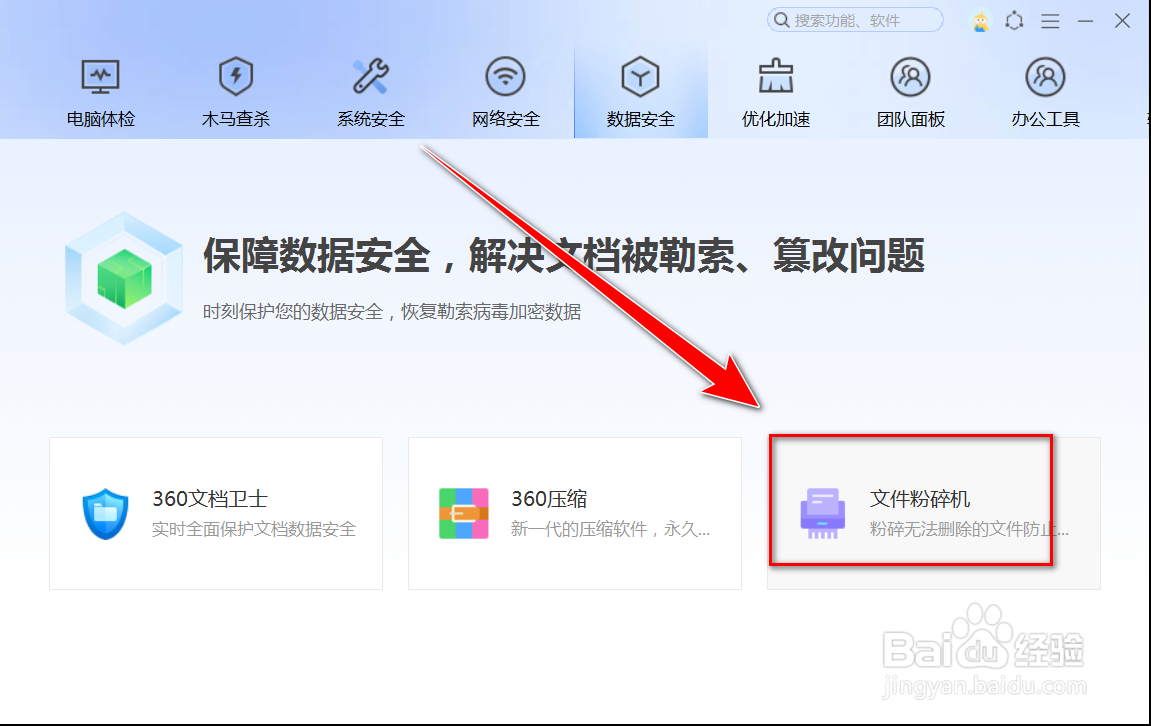Close the 360 window
Viewport: 1151px width, 726px height.
click(x=1122, y=21)
